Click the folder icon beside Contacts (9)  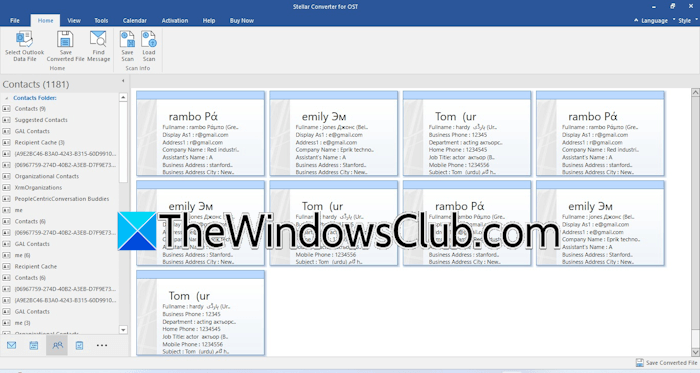click(x=6, y=109)
